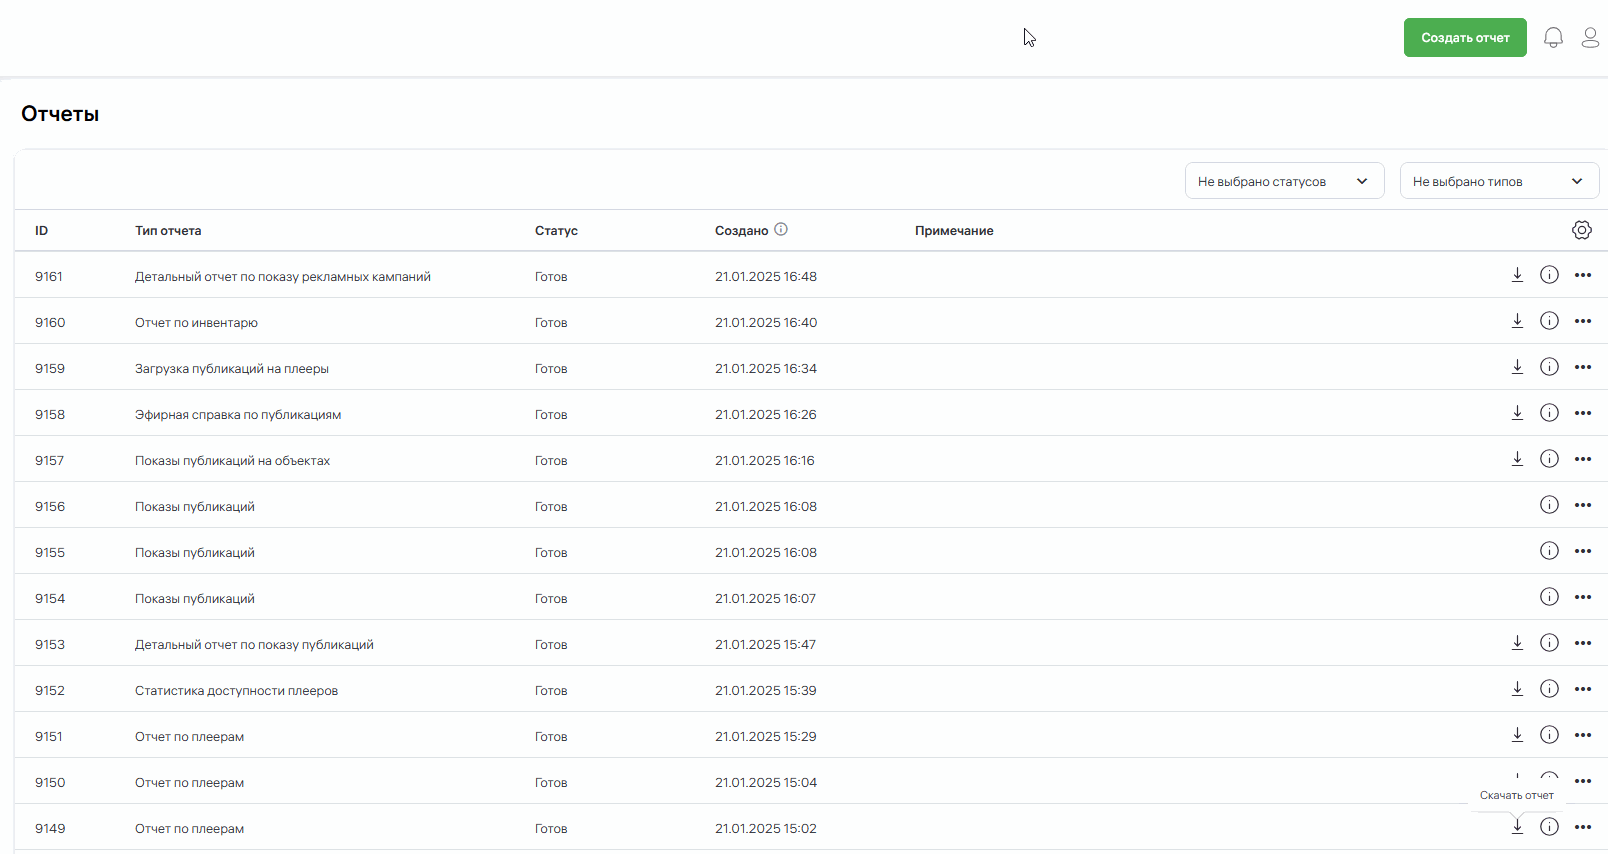The height and width of the screenshot is (854, 1608).
Task: Expand the Не выбрано статусов dropdown
Action: 1284,181
